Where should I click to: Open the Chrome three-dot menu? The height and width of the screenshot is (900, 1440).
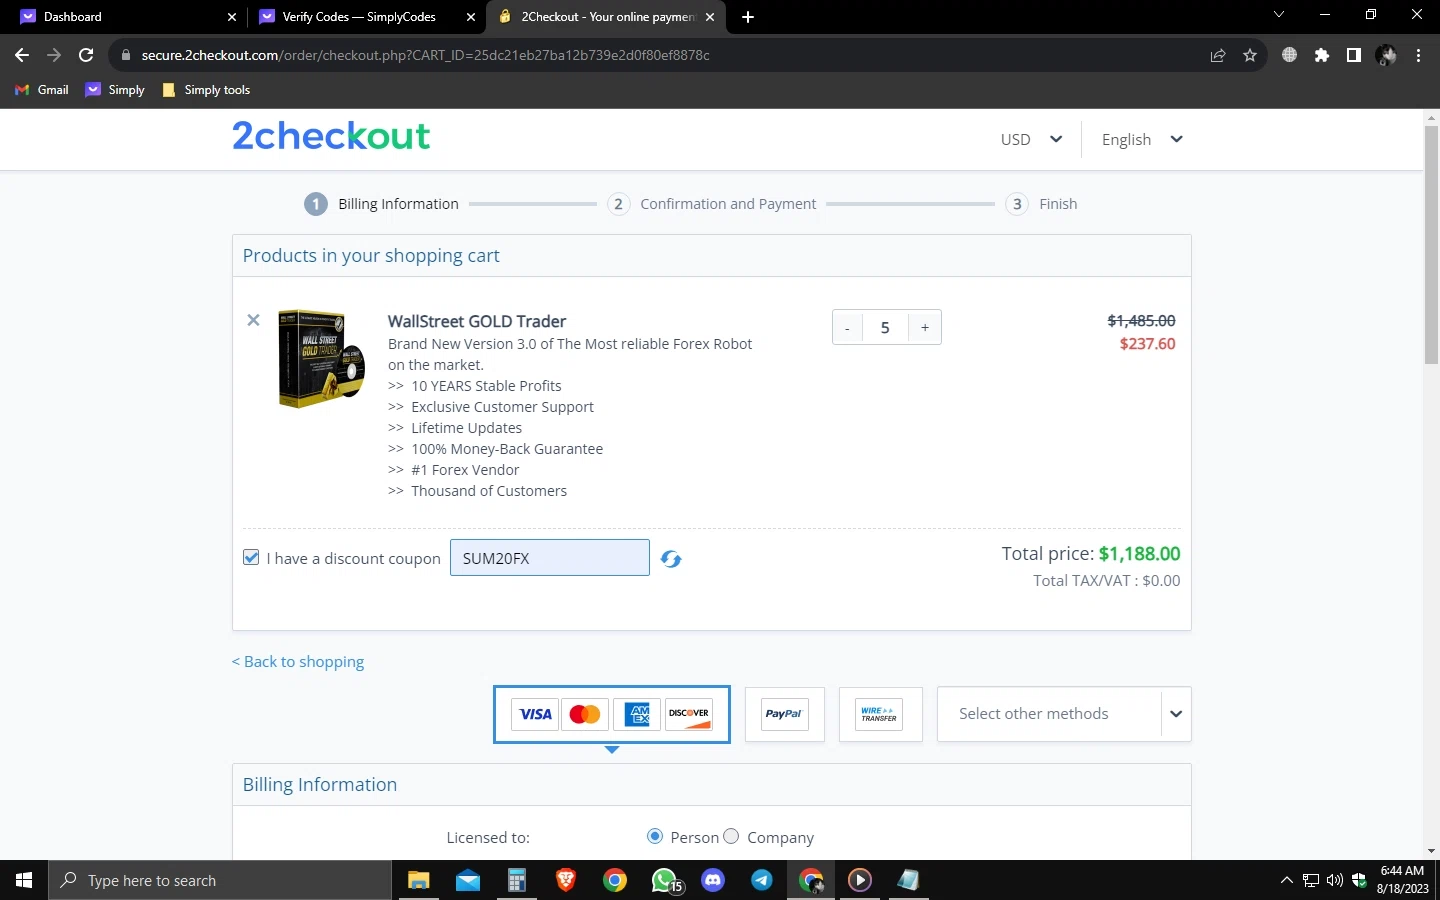[1418, 55]
